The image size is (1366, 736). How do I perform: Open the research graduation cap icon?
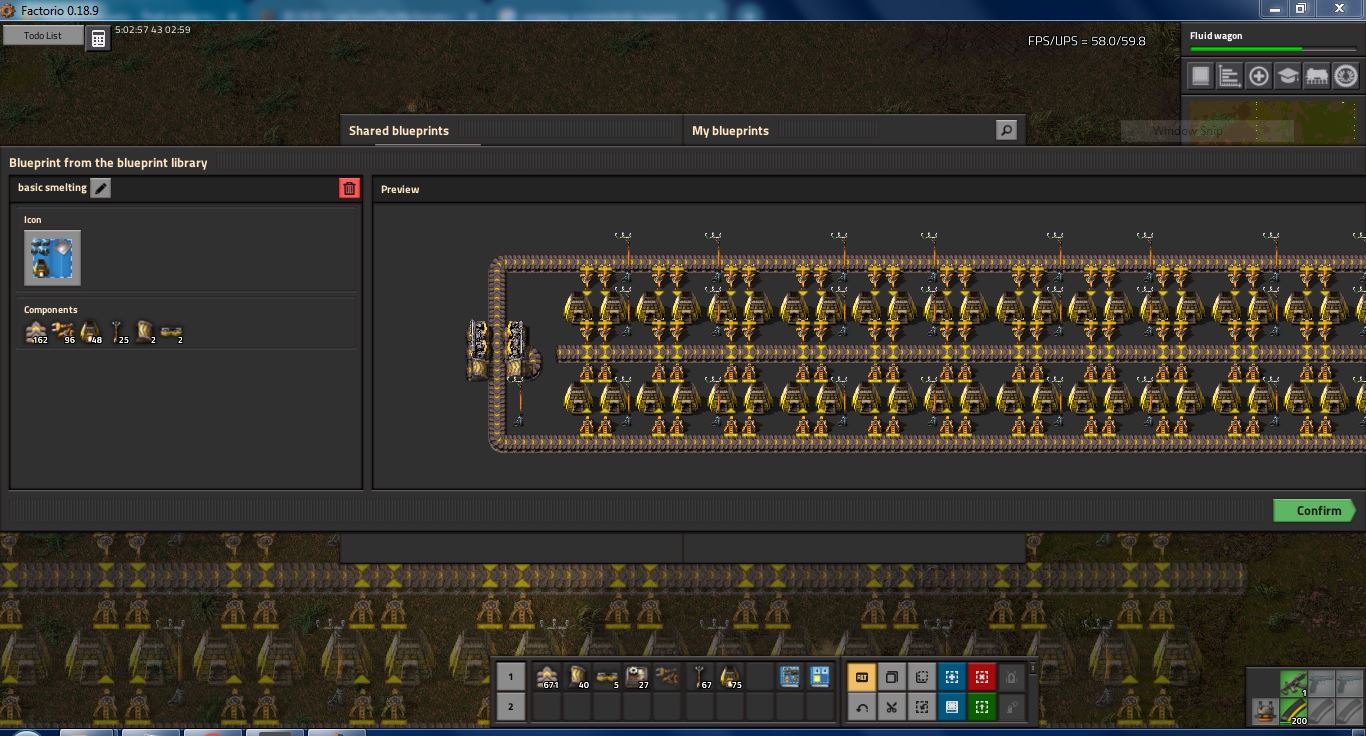(x=1288, y=76)
